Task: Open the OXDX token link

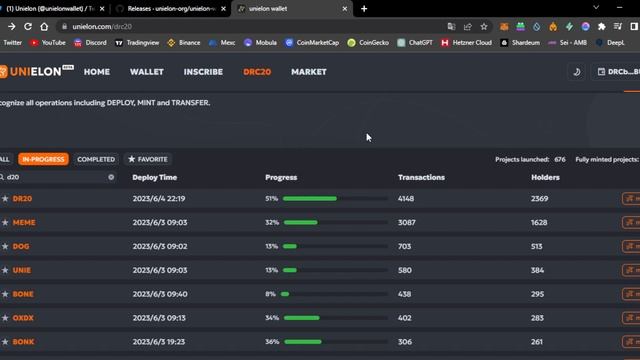Action: click(23, 318)
